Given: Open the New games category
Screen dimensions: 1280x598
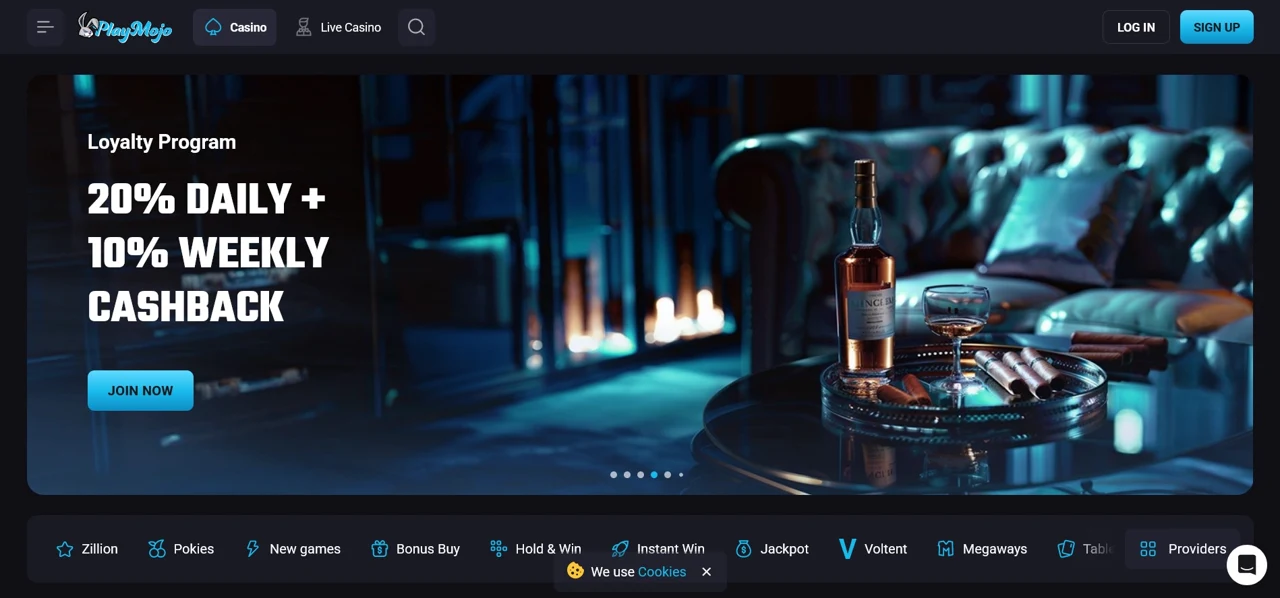Looking at the screenshot, I should click(292, 549).
